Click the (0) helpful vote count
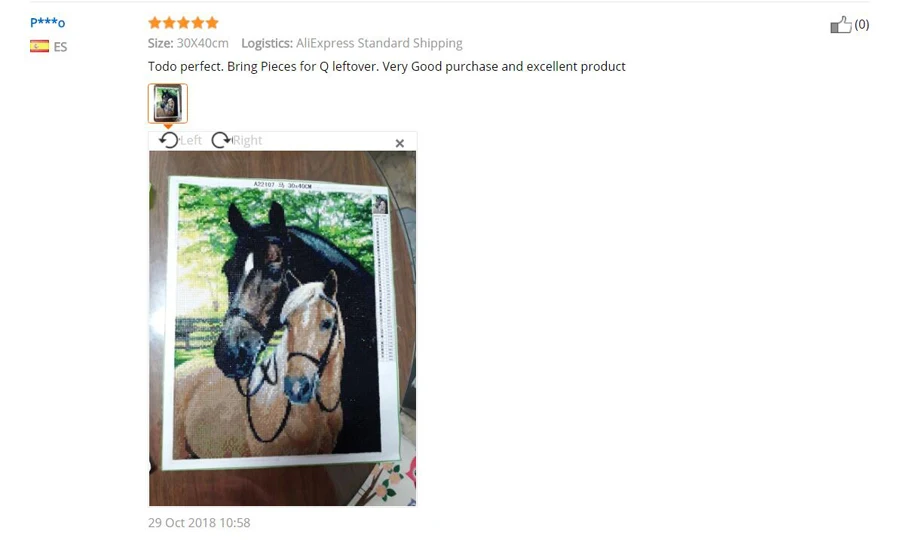The width and height of the screenshot is (900, 540). (x=862, y=25)
